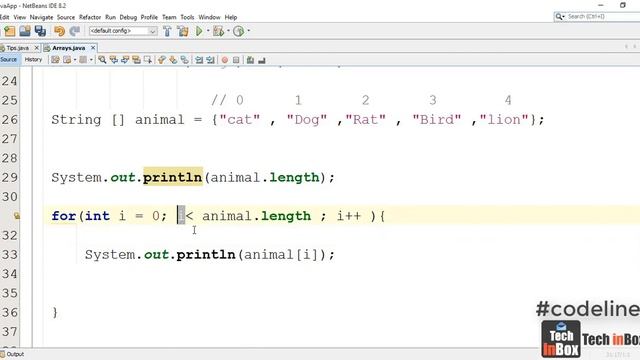Uncomment selected lines icon

262,60
